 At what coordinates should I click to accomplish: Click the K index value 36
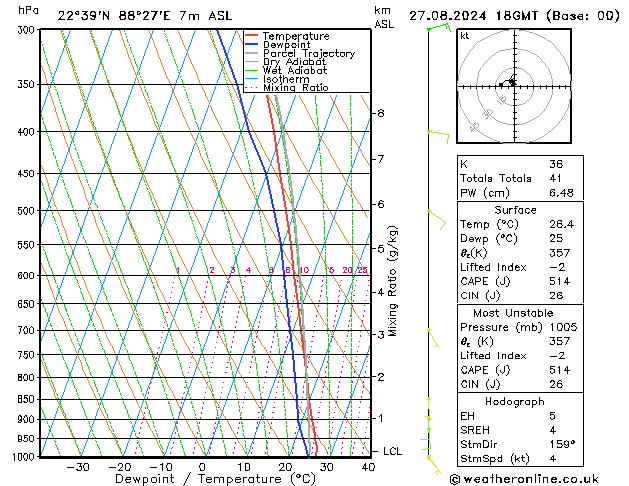(x=556, y=164)
